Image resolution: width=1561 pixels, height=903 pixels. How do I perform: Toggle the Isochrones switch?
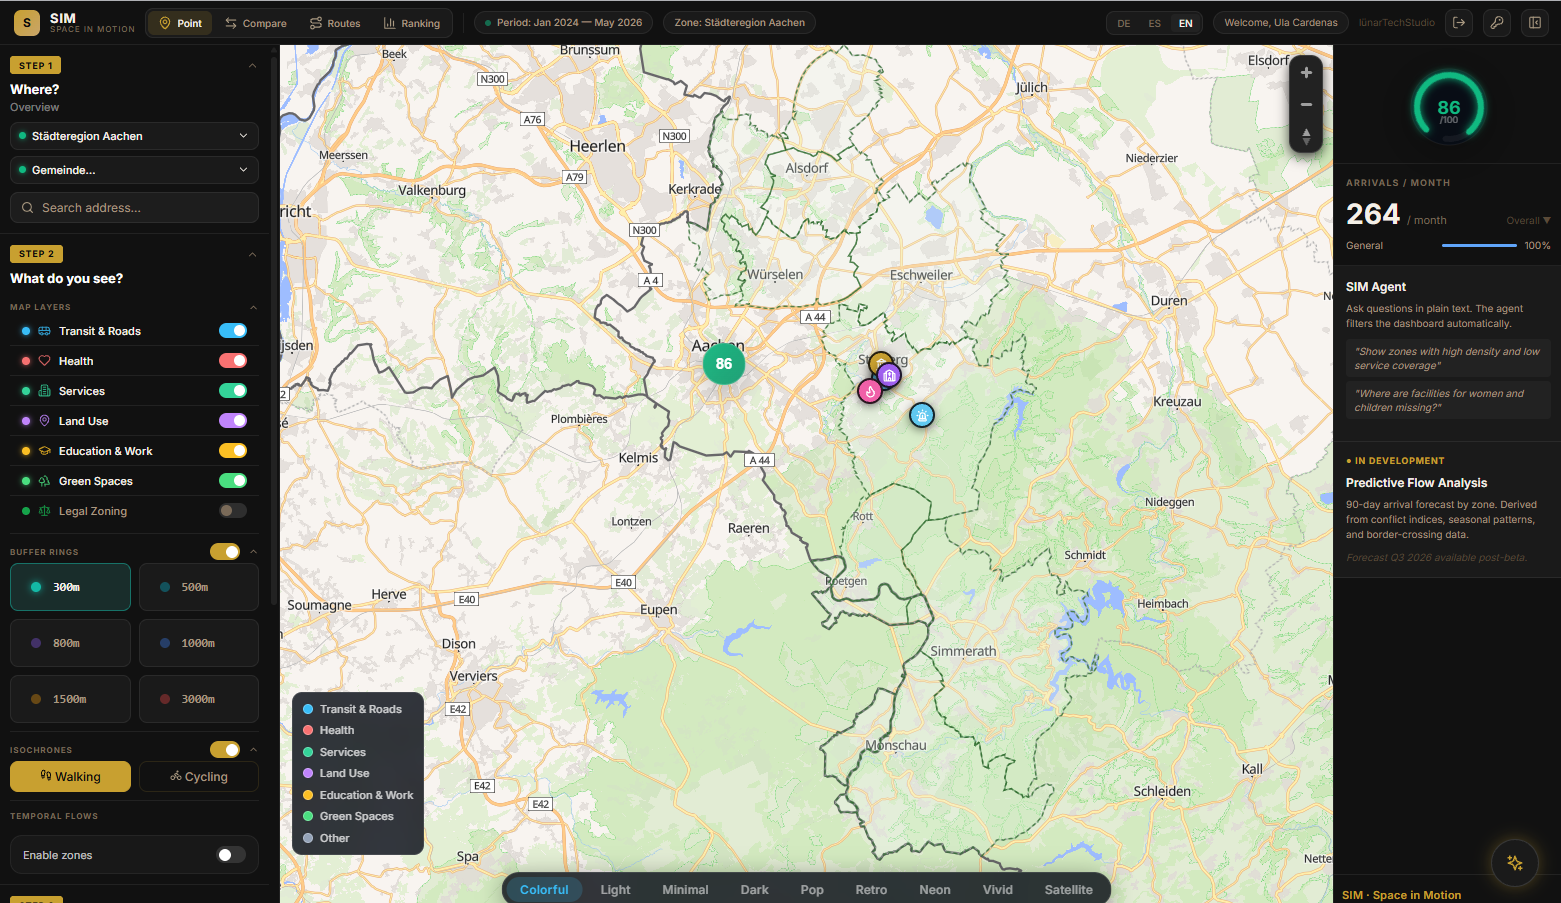[225, 750]
